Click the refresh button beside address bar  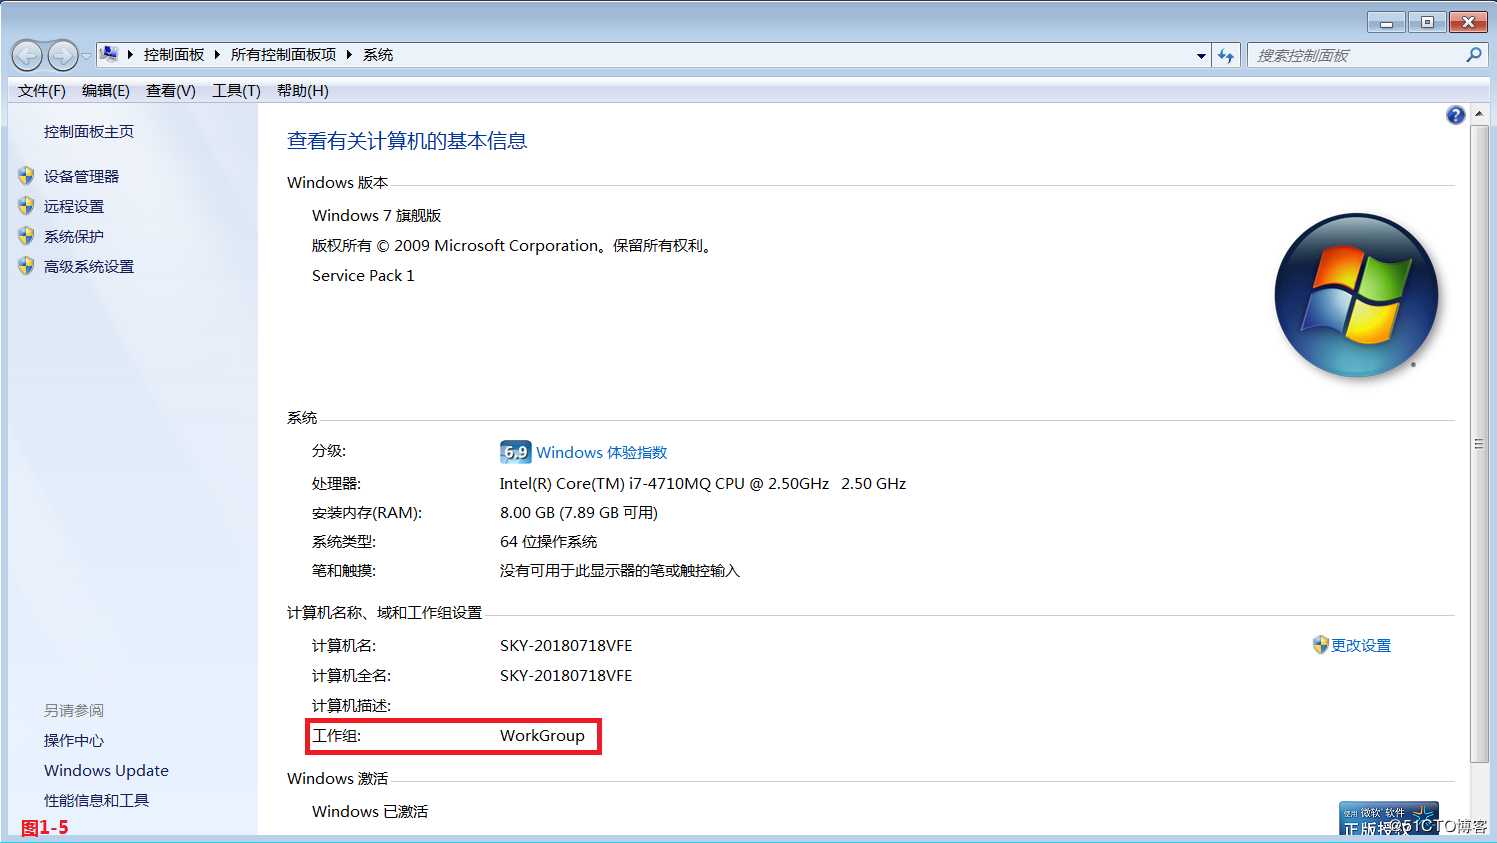pyautogui.click(x=1226, y=56)
